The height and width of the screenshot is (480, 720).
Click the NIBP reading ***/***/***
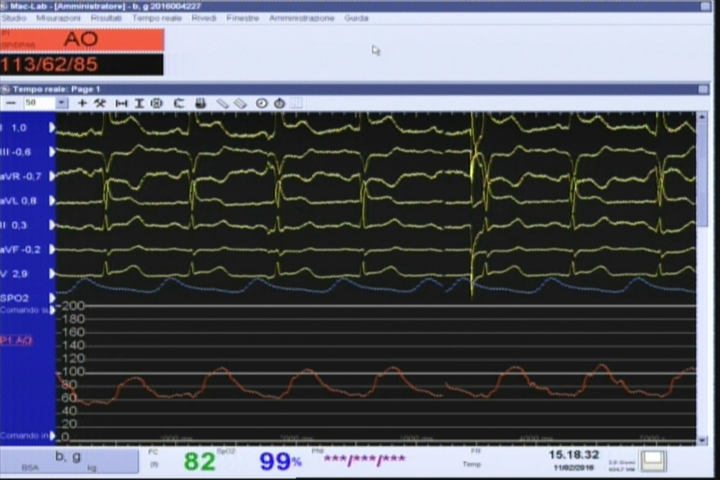365,459
